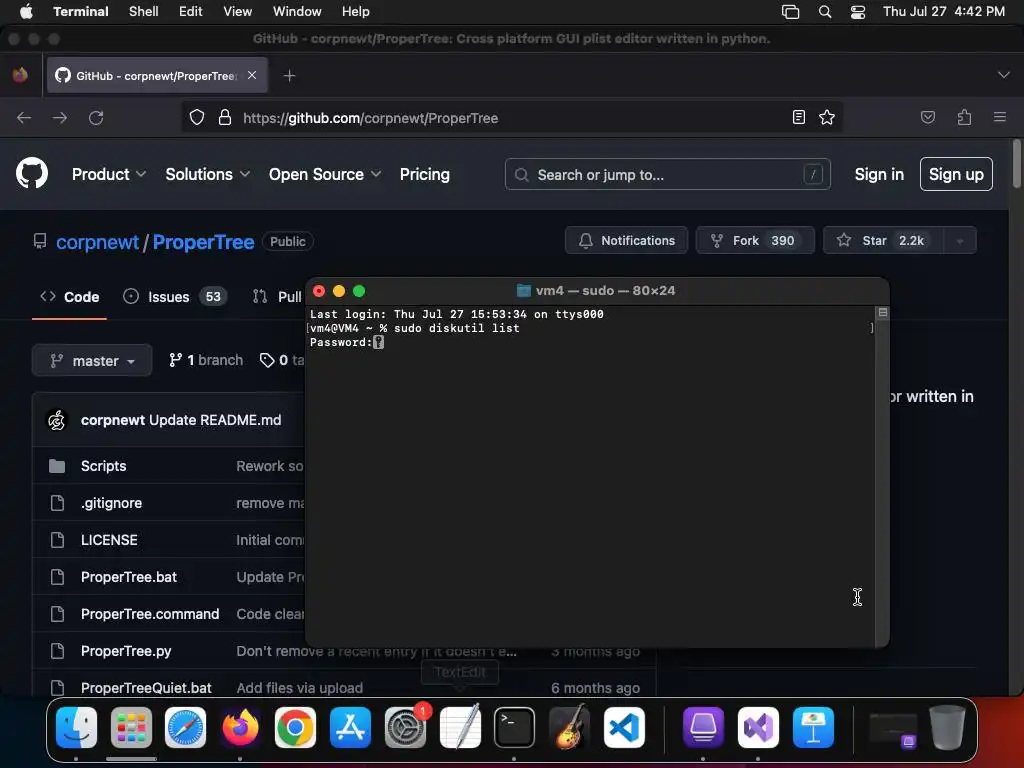
Task: Select the Issues tab
Action: point(174,296)
